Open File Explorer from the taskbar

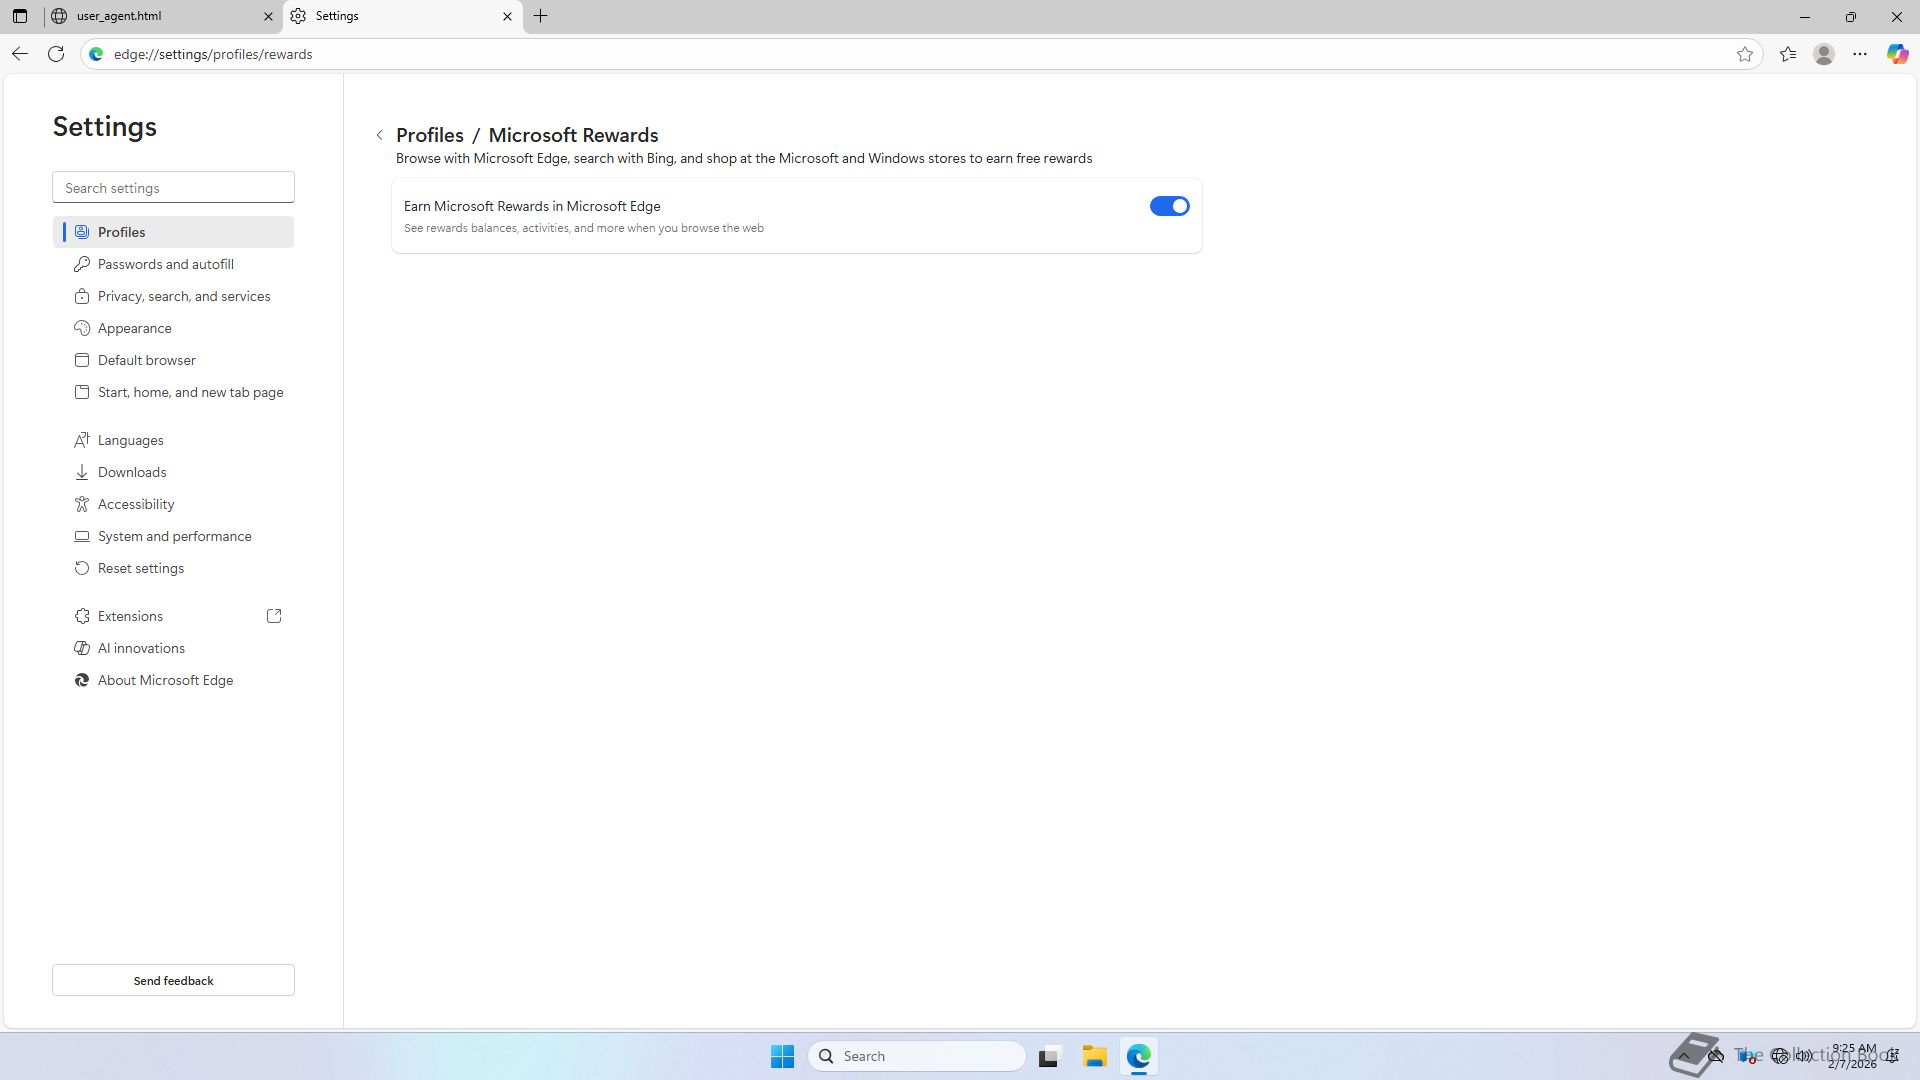point(1094,1056)
